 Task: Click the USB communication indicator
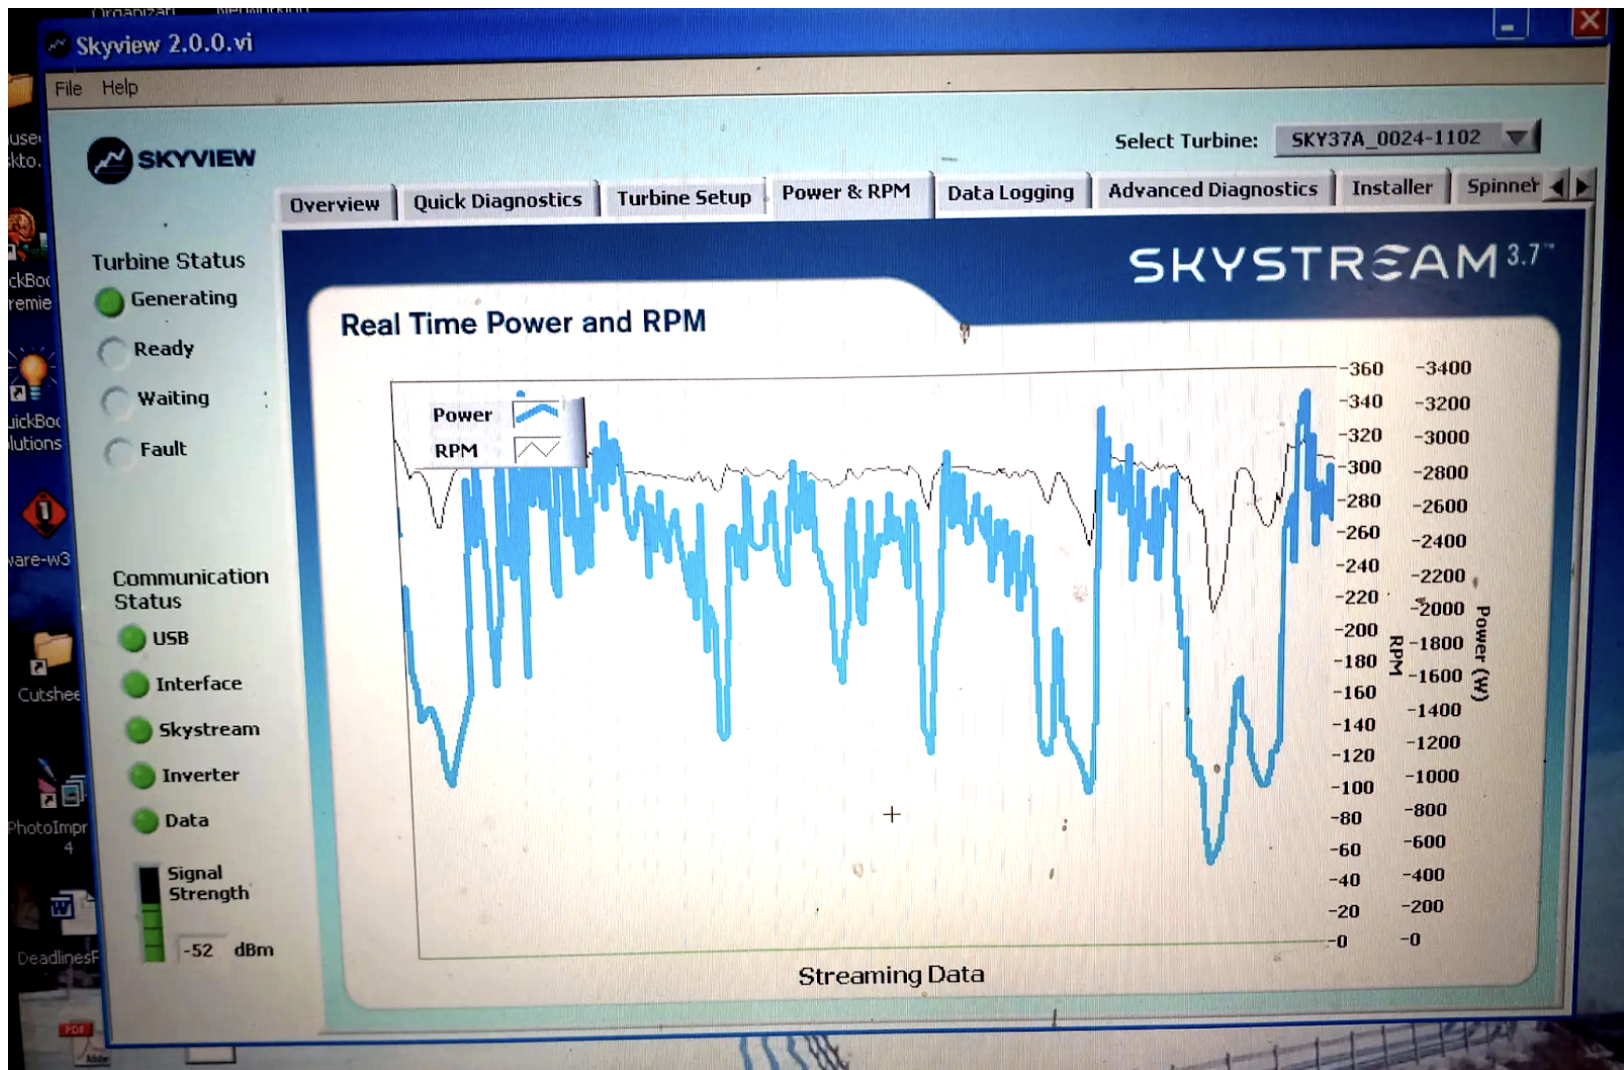132,638
